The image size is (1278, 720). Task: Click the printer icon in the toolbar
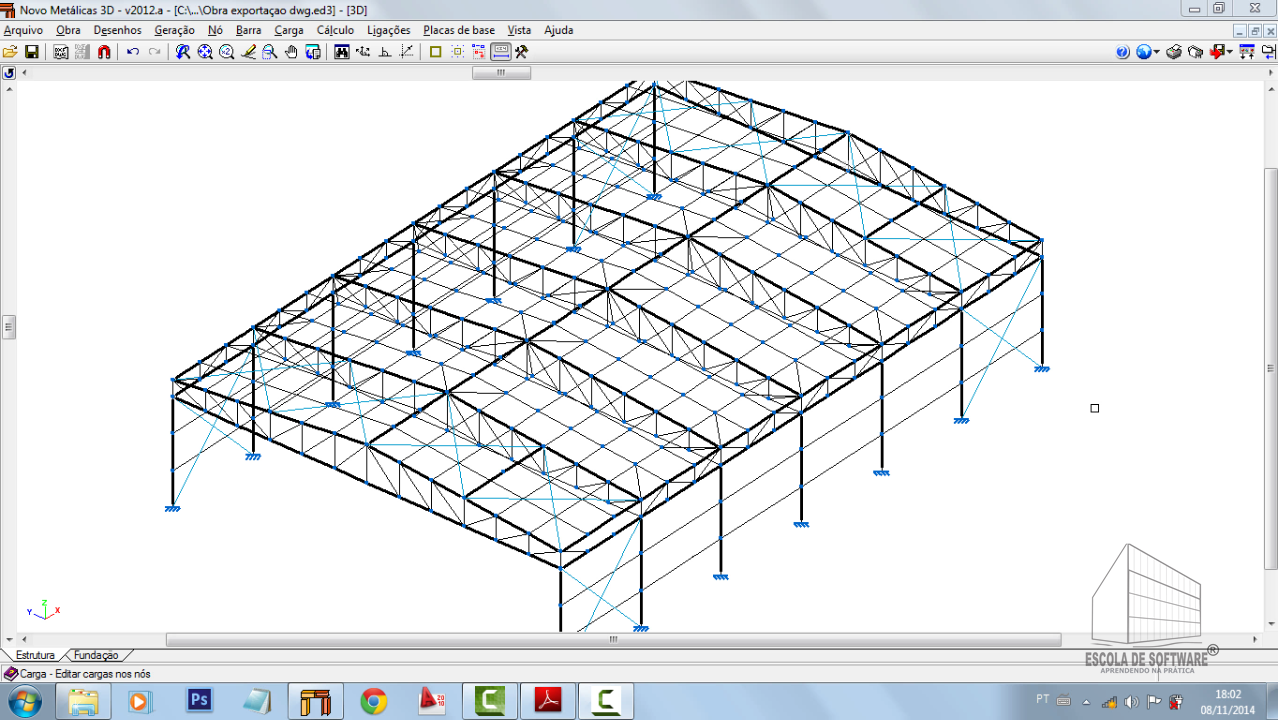click(1174, 52)
